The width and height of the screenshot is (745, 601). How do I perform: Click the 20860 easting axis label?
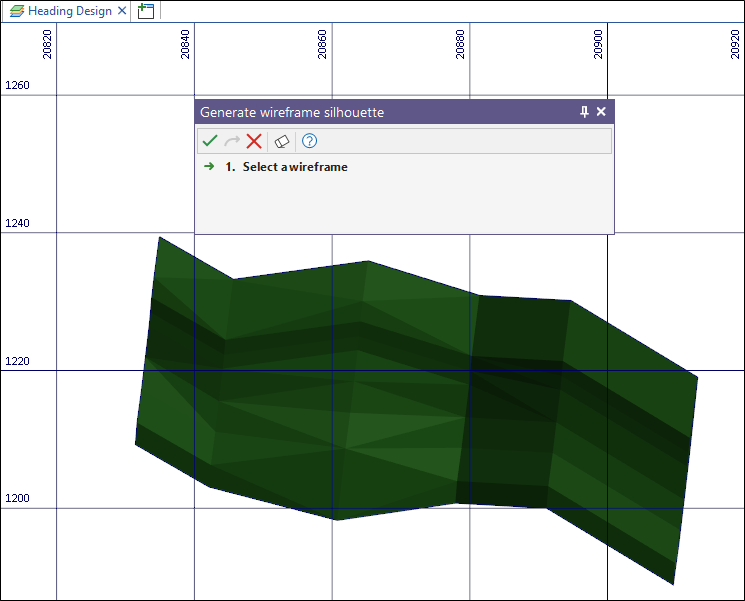[323, 45]
